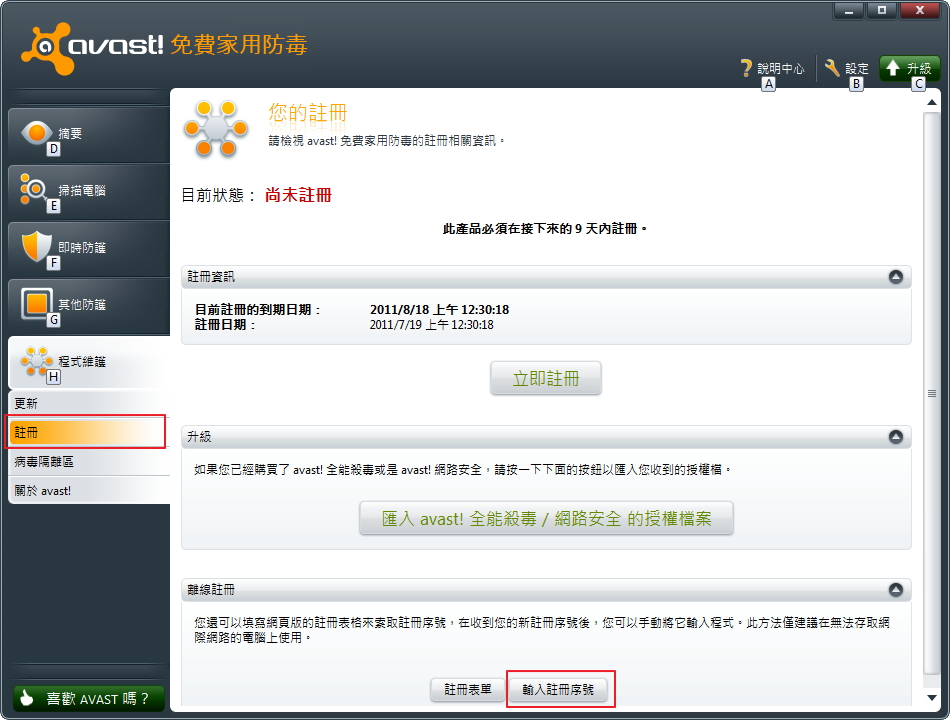Select the 註冊 submenu item

pyautogui.click(x=87, y=432)
